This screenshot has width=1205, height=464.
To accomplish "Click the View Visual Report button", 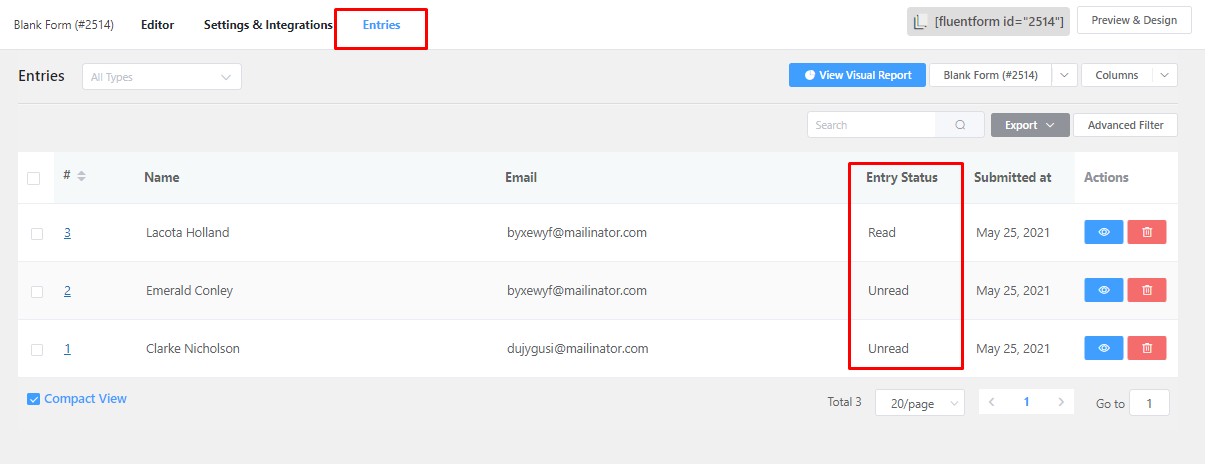I will pyautogui.click(x=857, y=75).
